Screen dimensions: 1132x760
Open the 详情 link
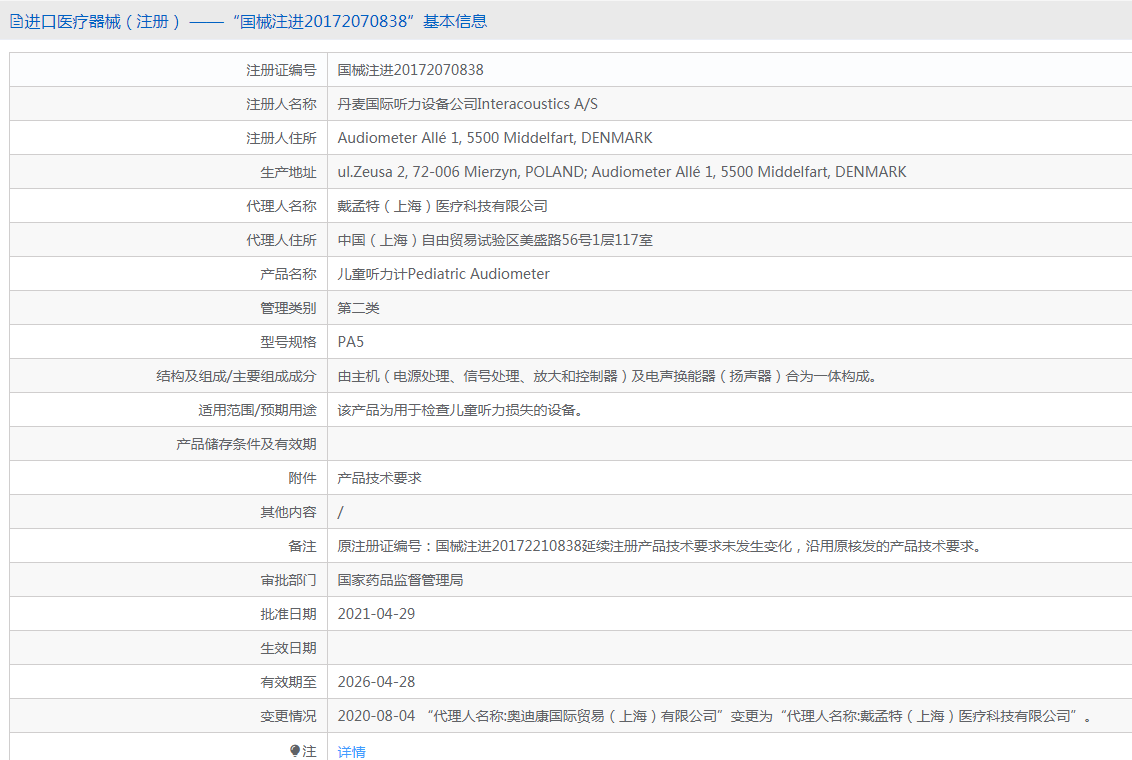point(351,751)
